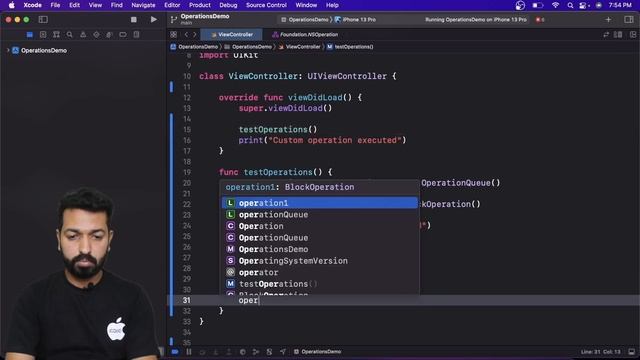Click Step over in debug bar
This screenshot has height=360, width=640.
[202, 351]
